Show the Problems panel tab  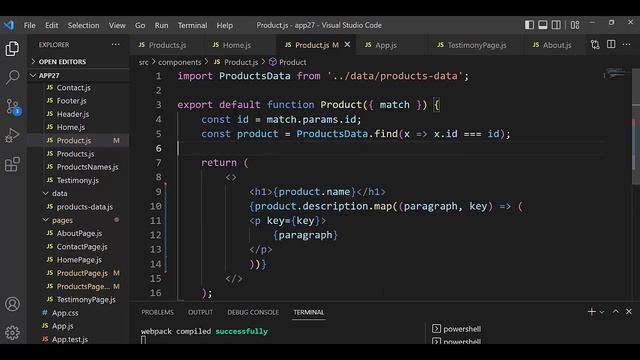tap(158, 312)
